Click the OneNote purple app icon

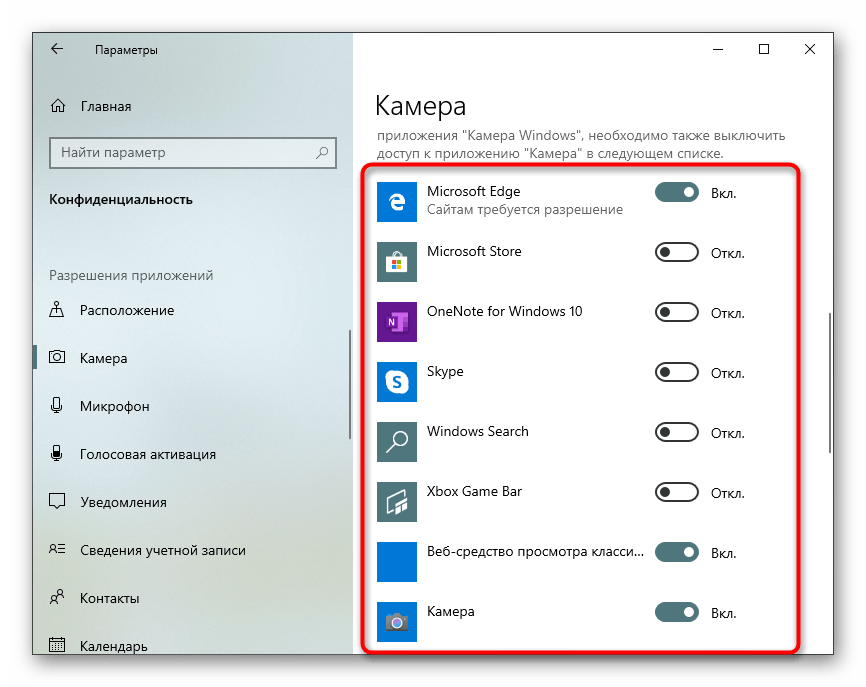pyautogui.click(x=396, y=322)
